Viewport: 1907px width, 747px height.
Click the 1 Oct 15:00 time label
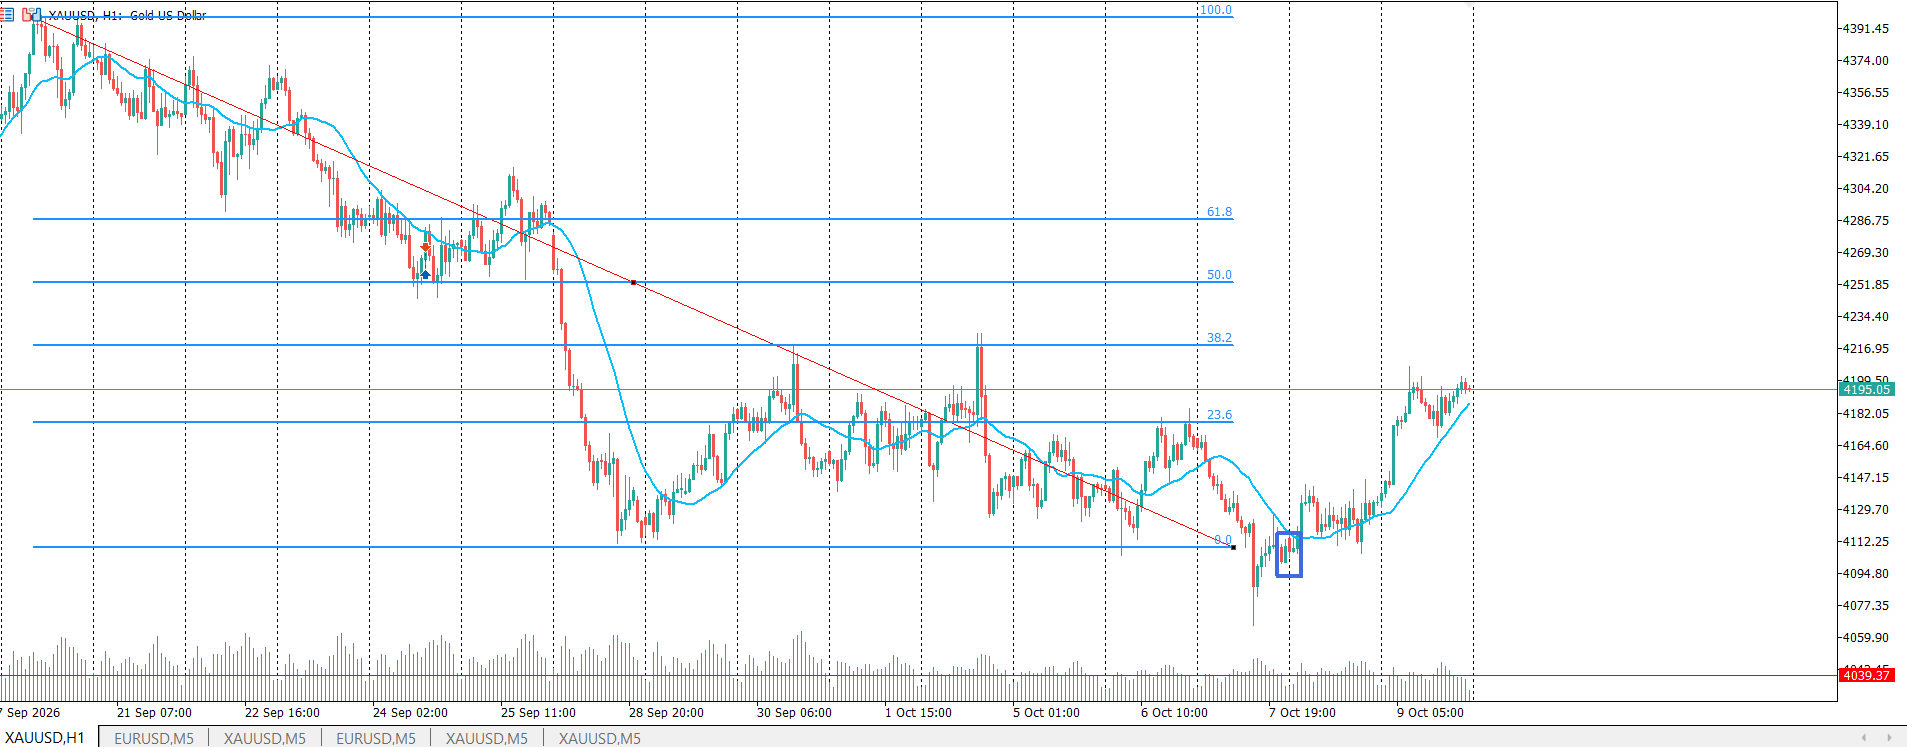918,713
